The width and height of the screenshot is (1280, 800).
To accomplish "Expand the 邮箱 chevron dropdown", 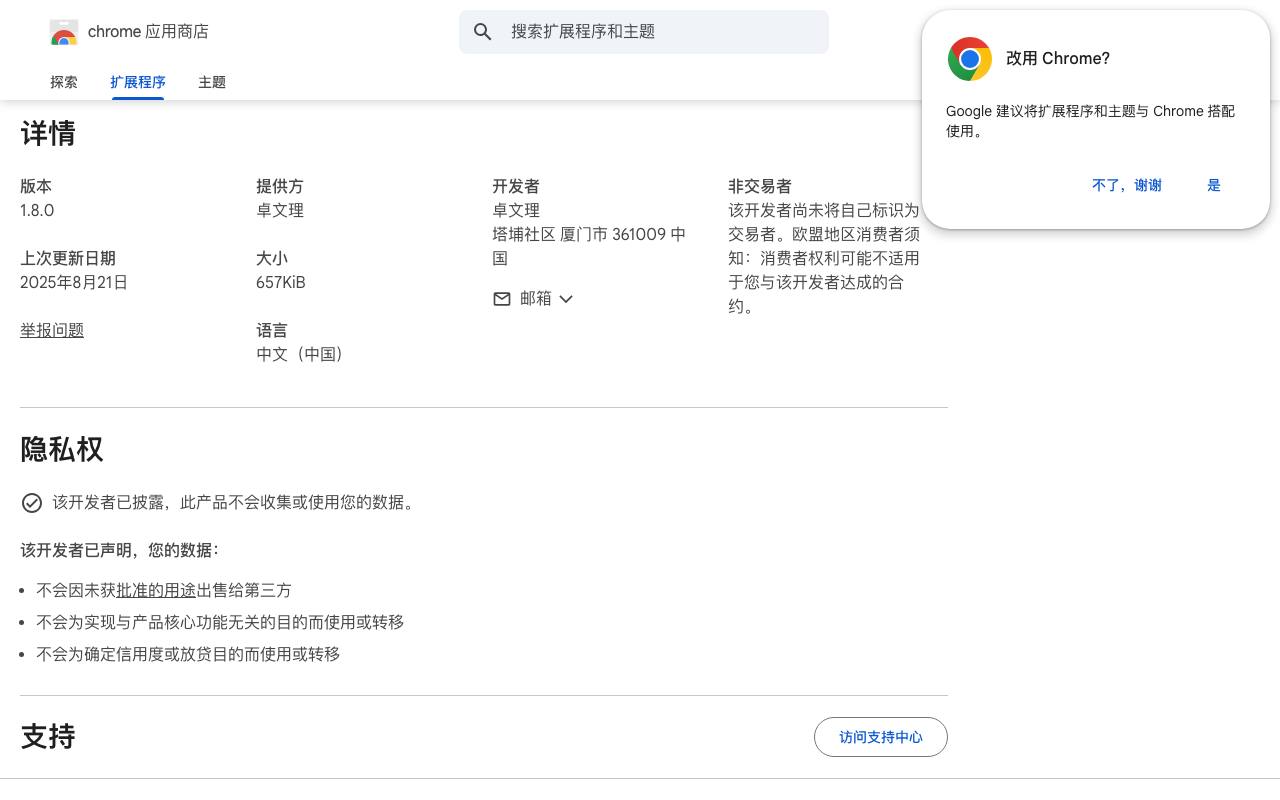I will coord(566,299).
